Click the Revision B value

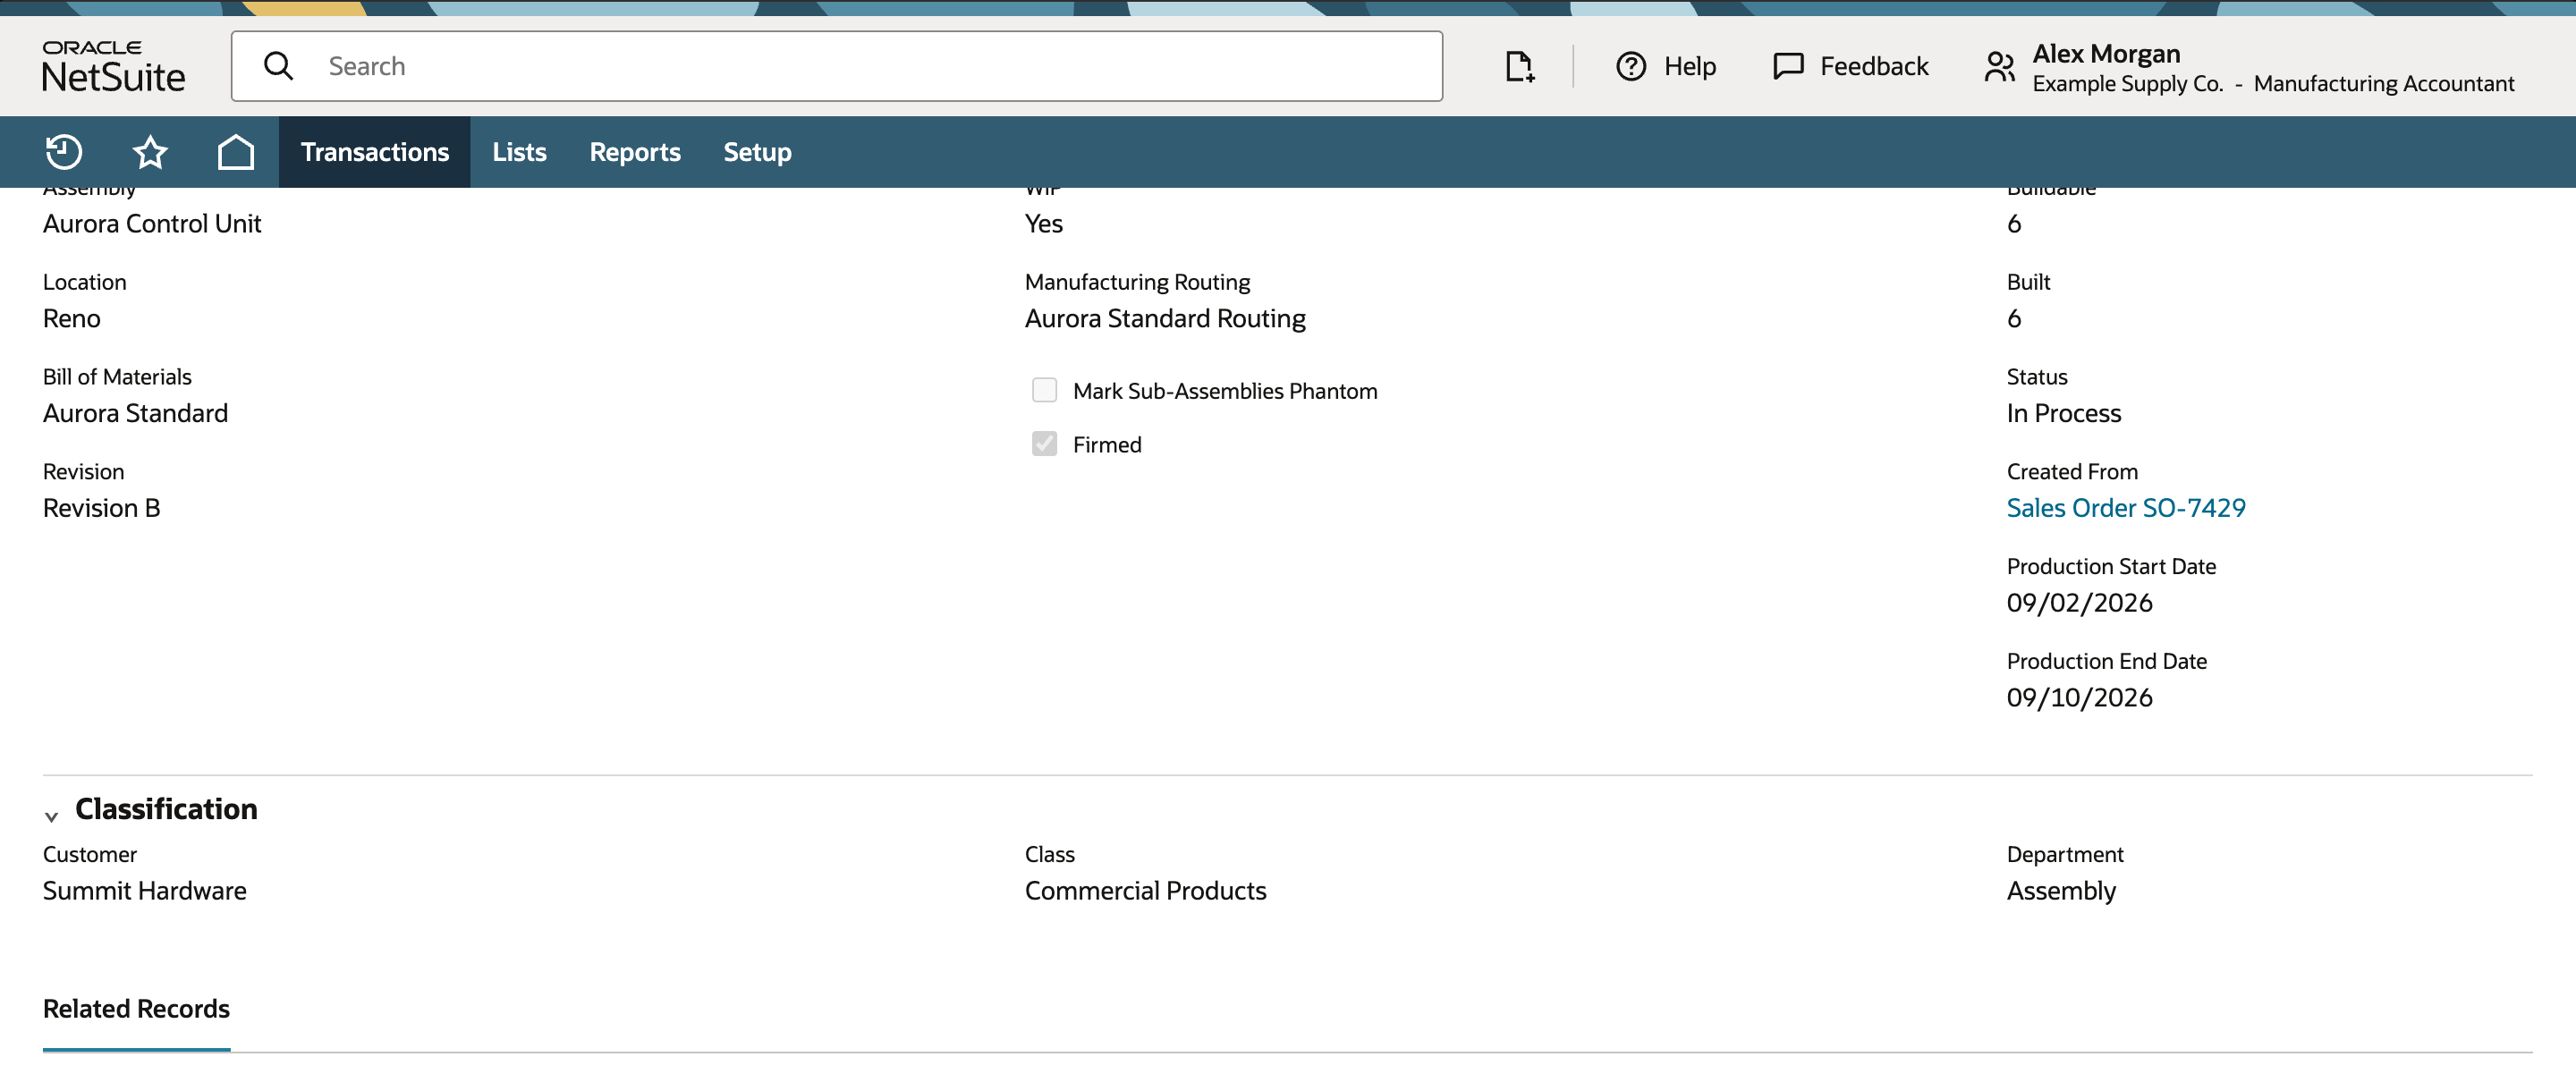[101, 508]
